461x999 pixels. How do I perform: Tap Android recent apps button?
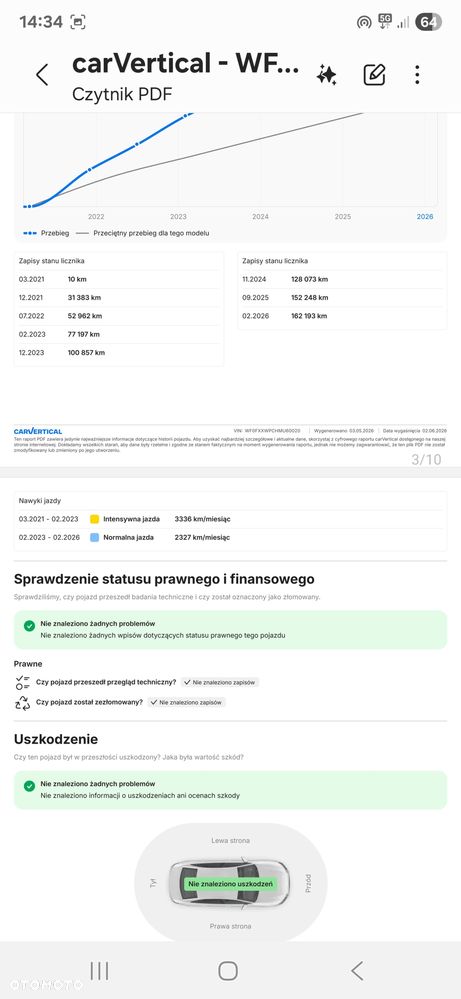[x=99, y=971]
